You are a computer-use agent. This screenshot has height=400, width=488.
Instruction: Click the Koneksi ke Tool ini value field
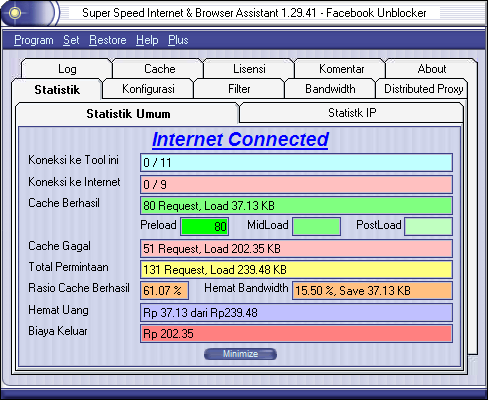click(x=296, y=163)
